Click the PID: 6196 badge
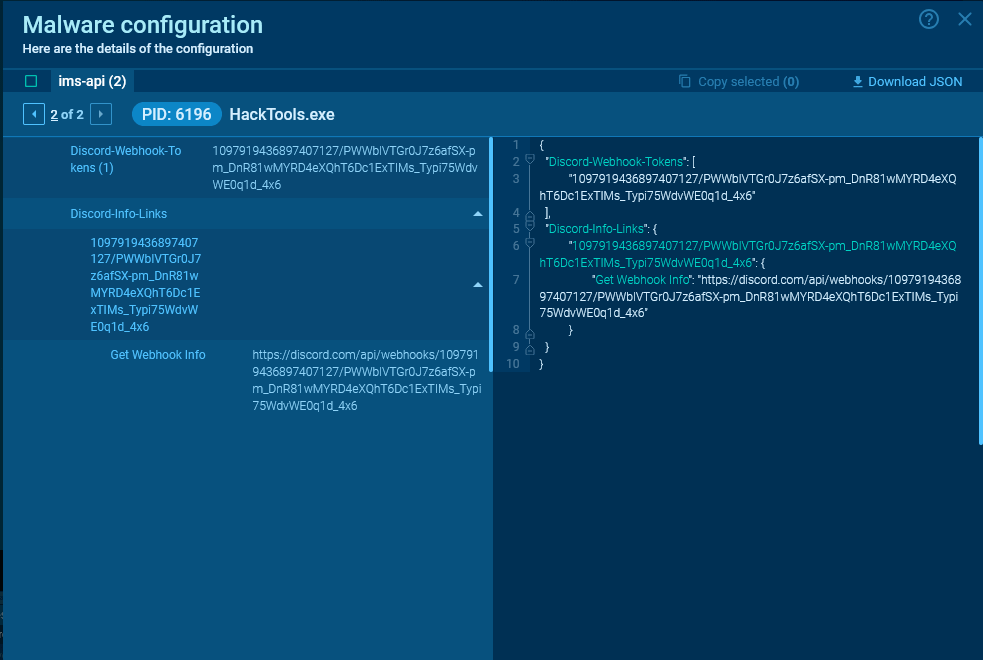This screenshot has height=660, width=983. point(176,114)
